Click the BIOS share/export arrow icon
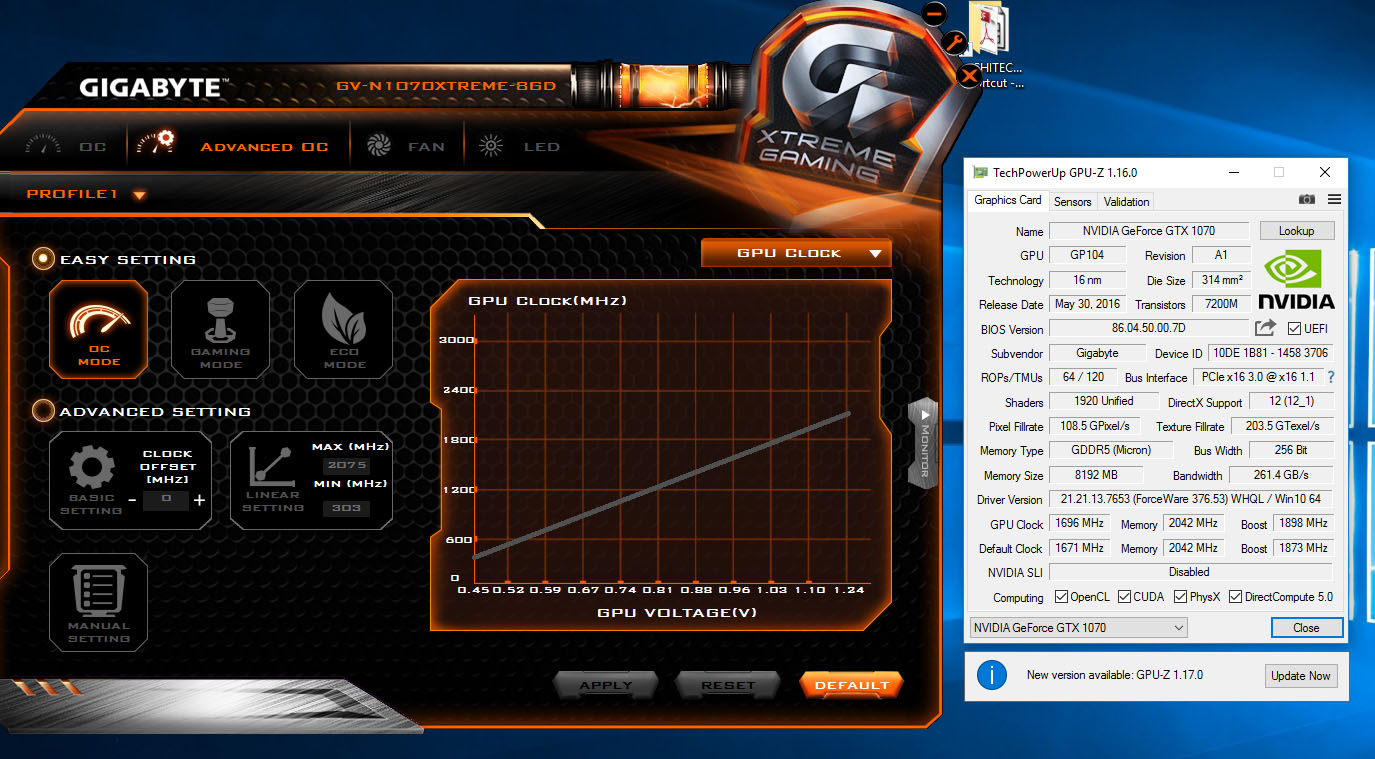 [x=1265, y=328]
